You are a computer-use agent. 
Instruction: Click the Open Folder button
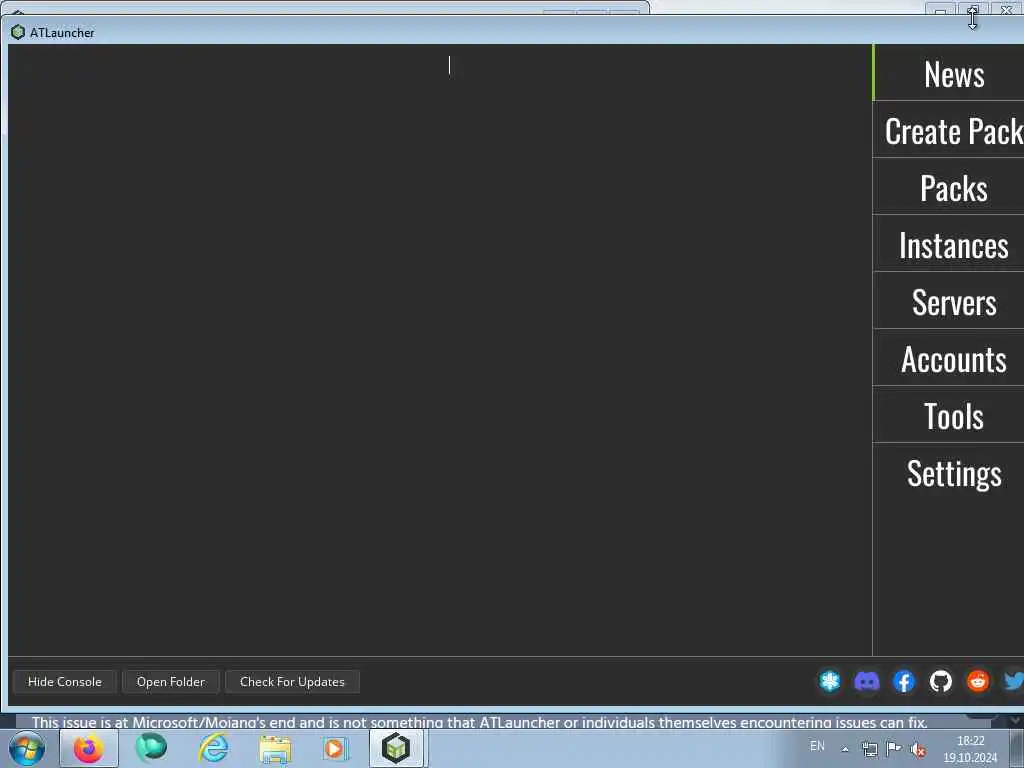point(170,681)
